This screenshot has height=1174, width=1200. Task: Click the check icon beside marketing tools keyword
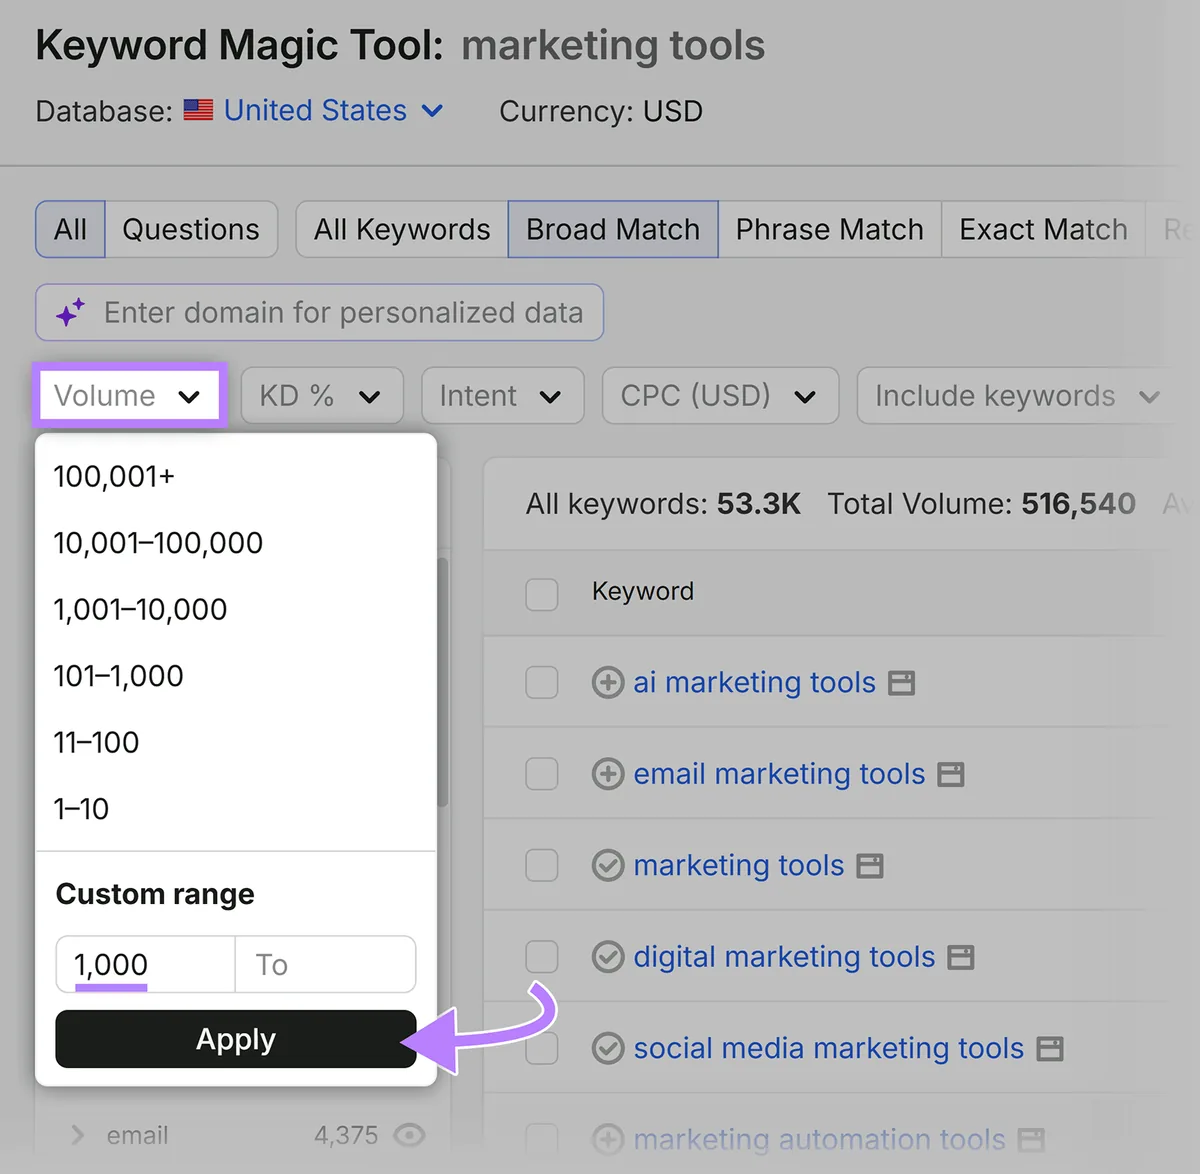point(608,865)
